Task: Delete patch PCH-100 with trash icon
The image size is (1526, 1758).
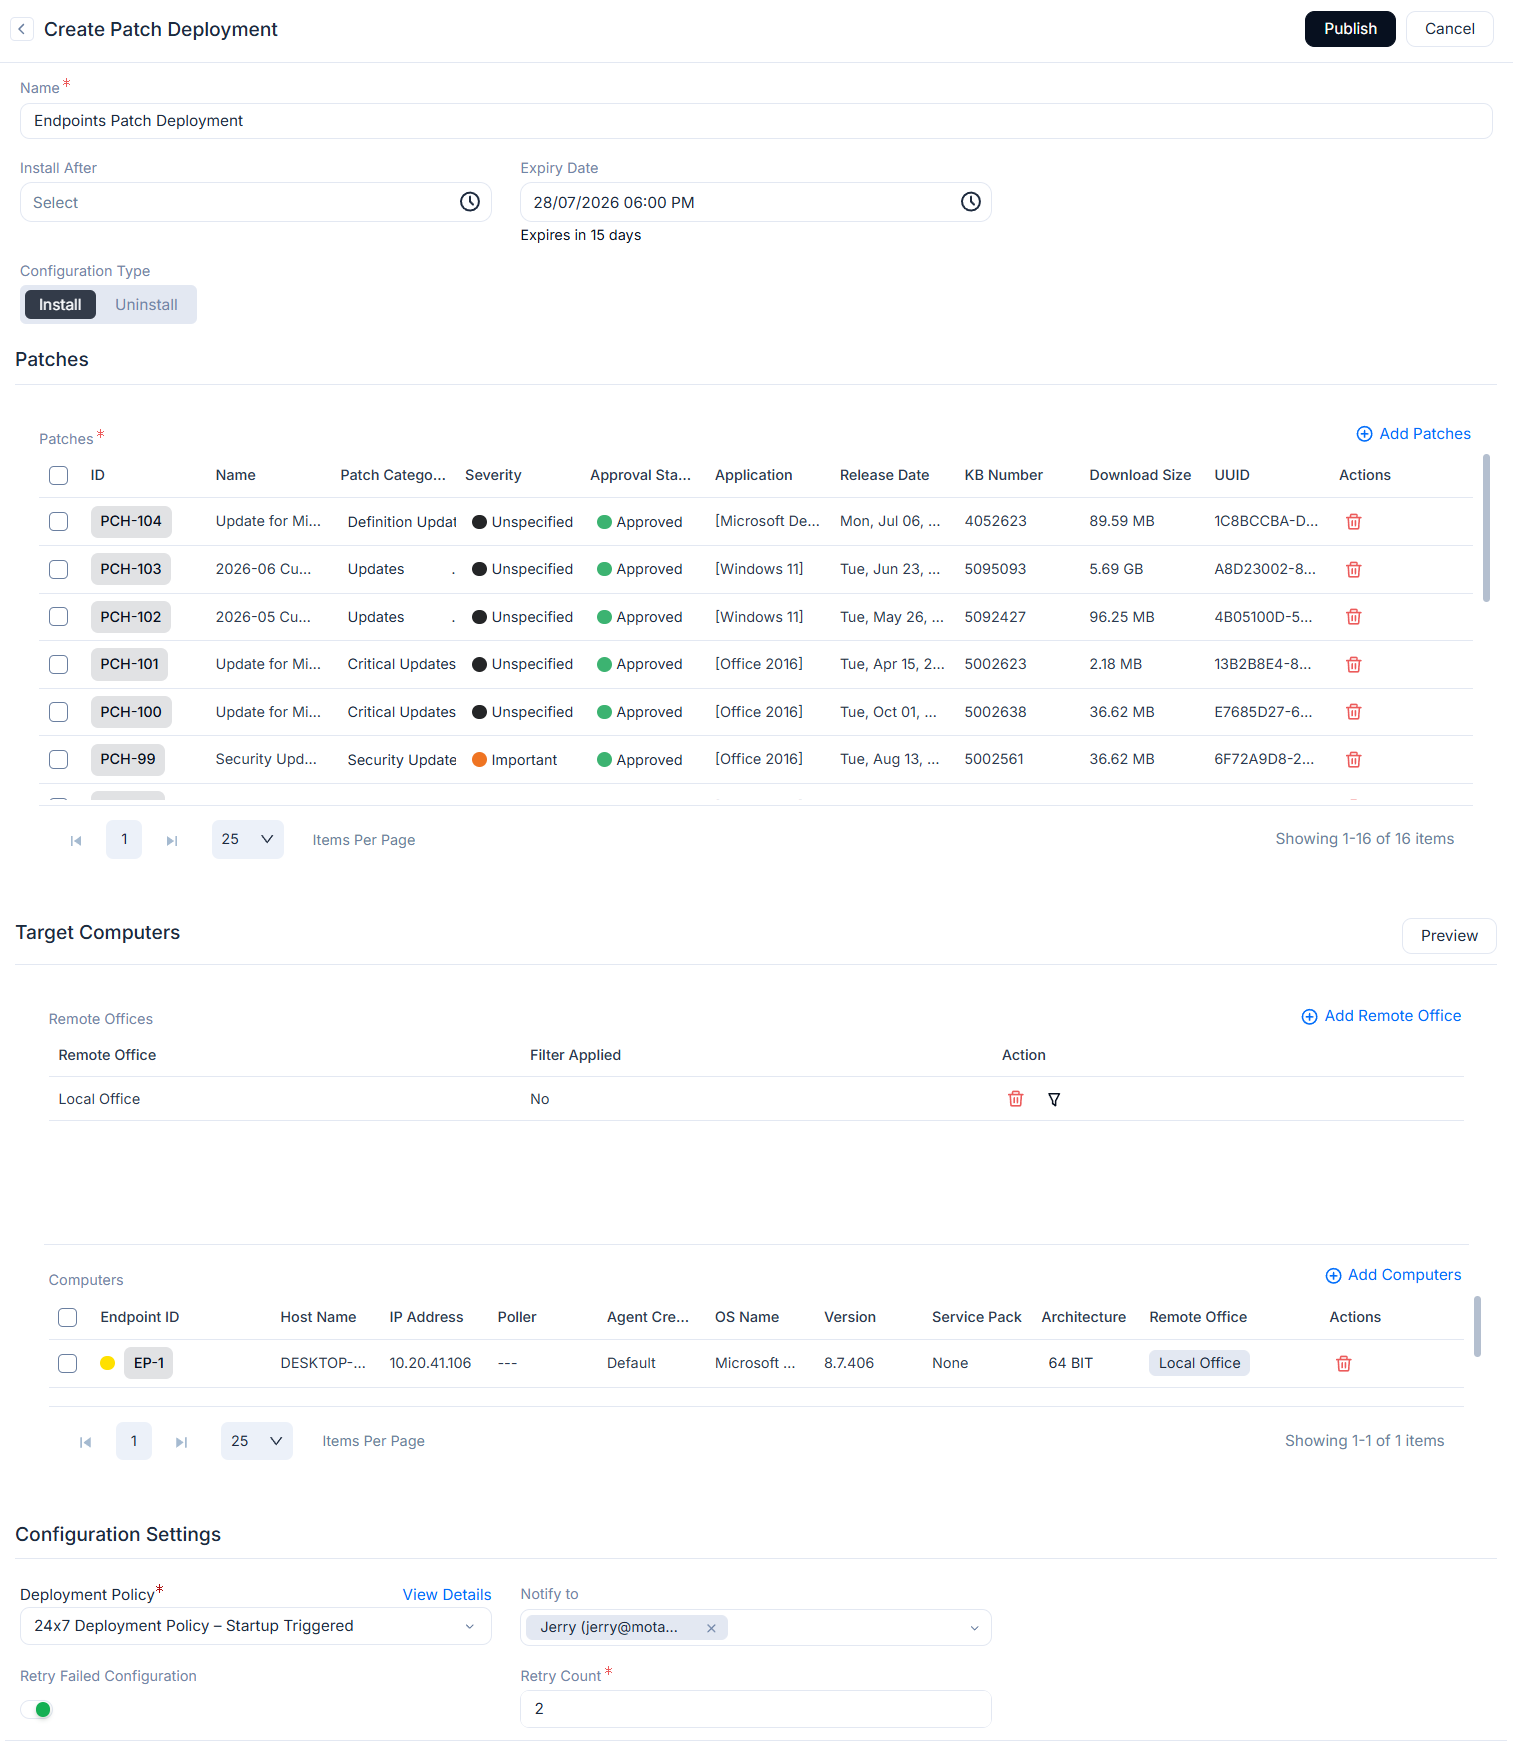Action: coord(1354,712)
